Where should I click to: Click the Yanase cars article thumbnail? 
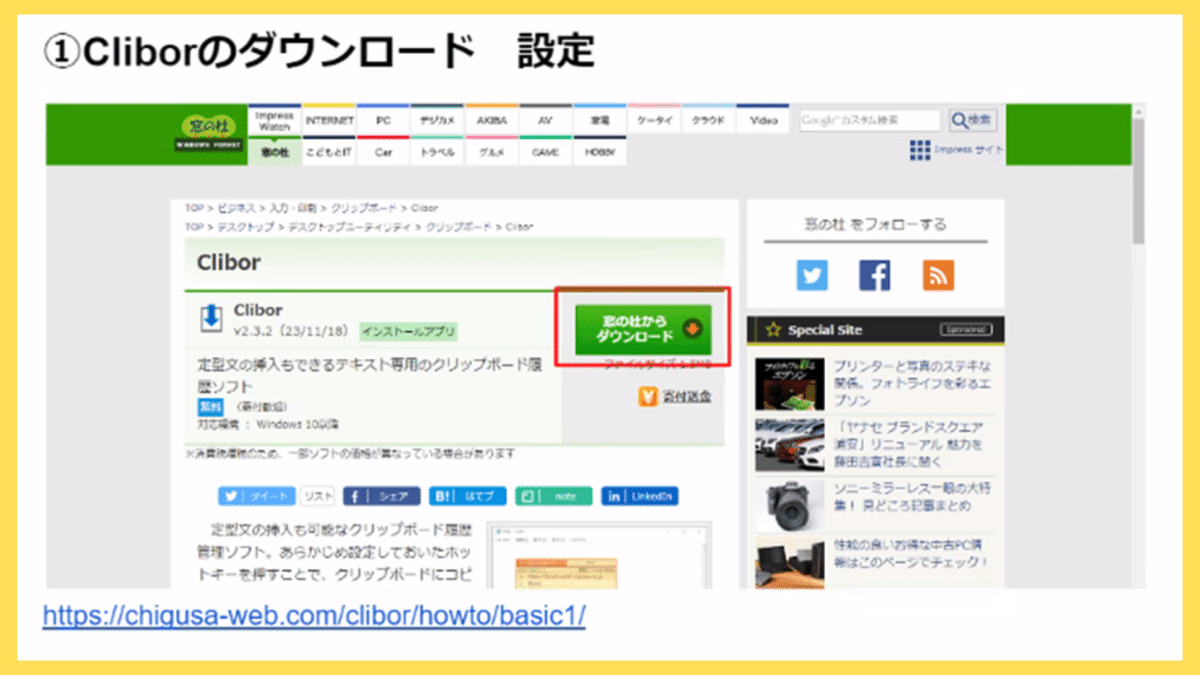(790, 444)
